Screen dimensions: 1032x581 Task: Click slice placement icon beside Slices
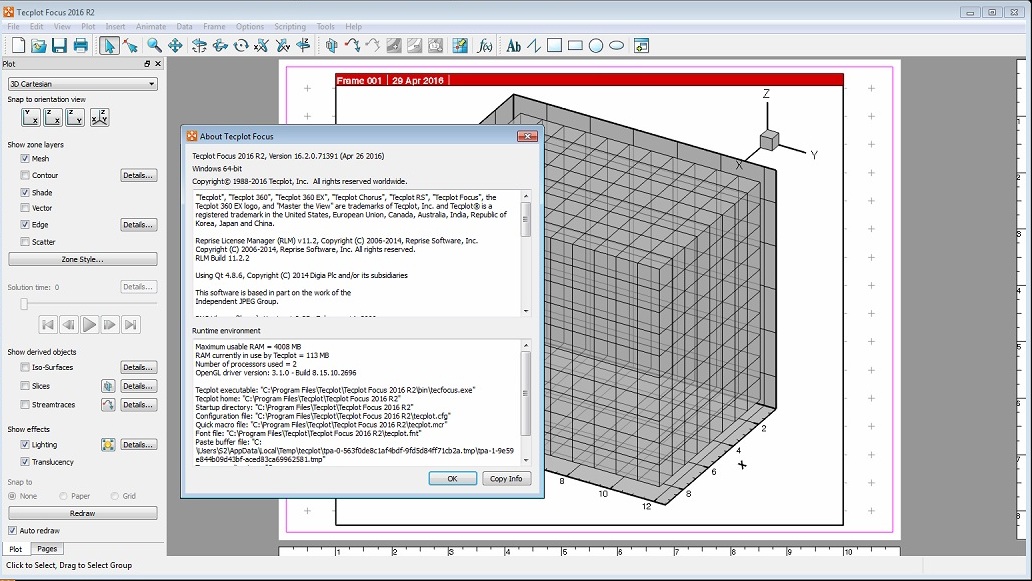[108, 386]
